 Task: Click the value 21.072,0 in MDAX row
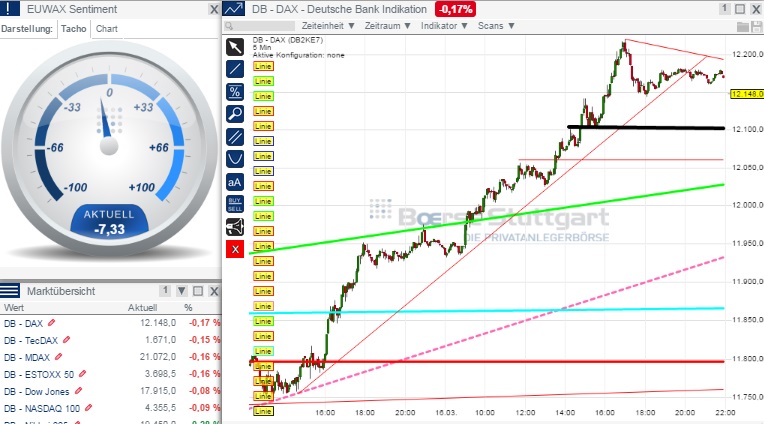[158, 357]
